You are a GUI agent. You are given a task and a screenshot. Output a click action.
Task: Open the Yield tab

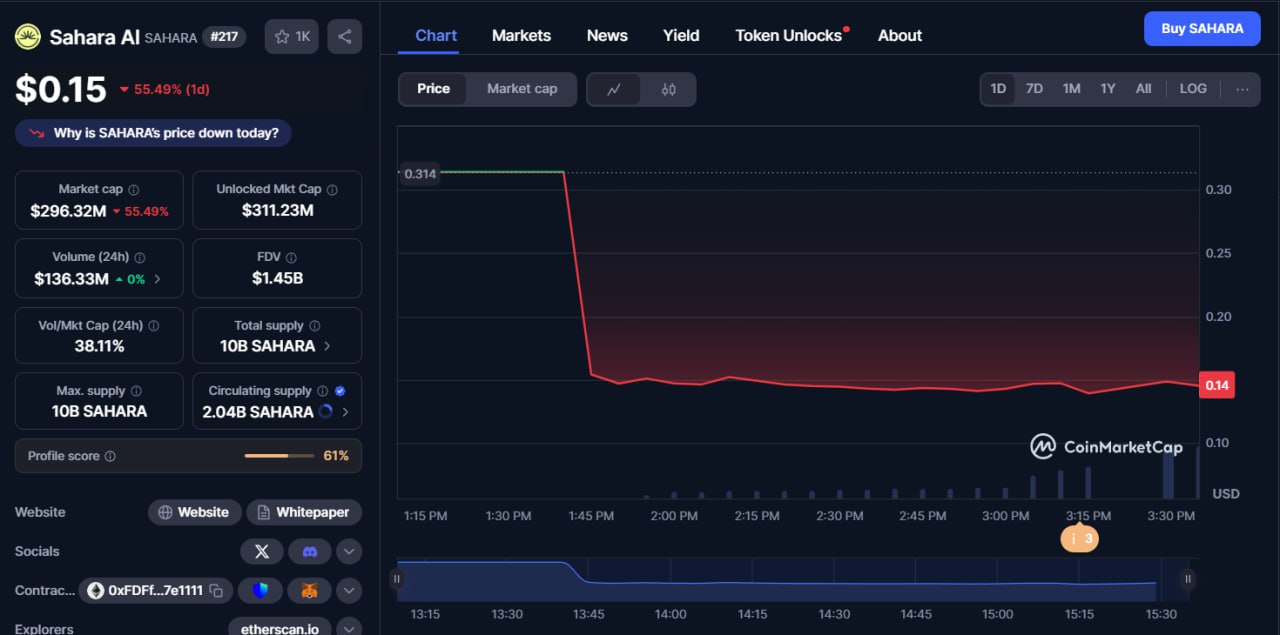pos(681,35)
